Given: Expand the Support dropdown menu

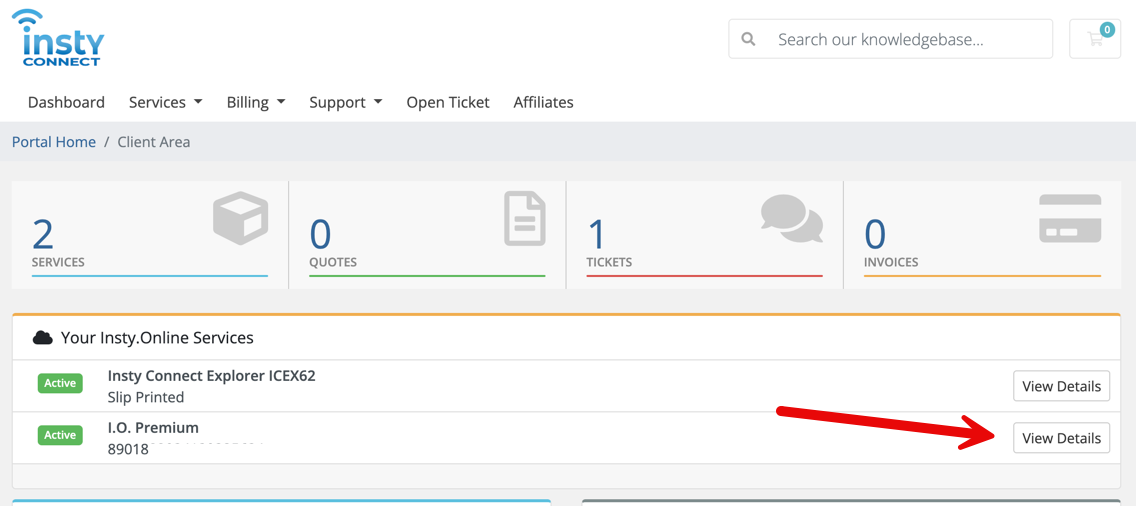Looking at the screenshot, I should [x=345, y=102].
